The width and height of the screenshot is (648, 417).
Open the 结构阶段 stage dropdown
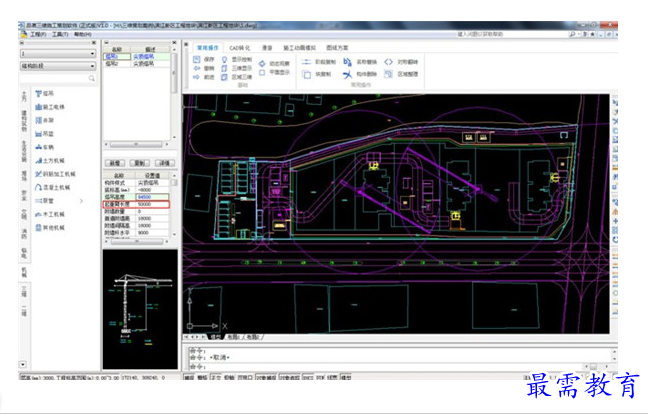(58, 66)
